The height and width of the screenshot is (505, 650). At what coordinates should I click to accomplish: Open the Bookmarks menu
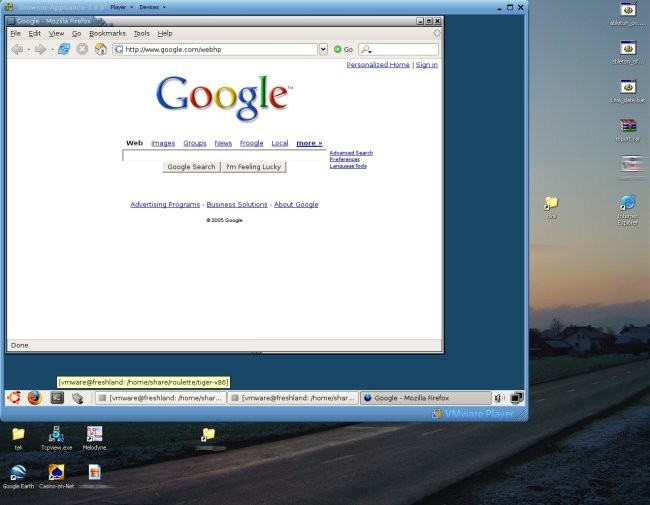tap(107, 33)
